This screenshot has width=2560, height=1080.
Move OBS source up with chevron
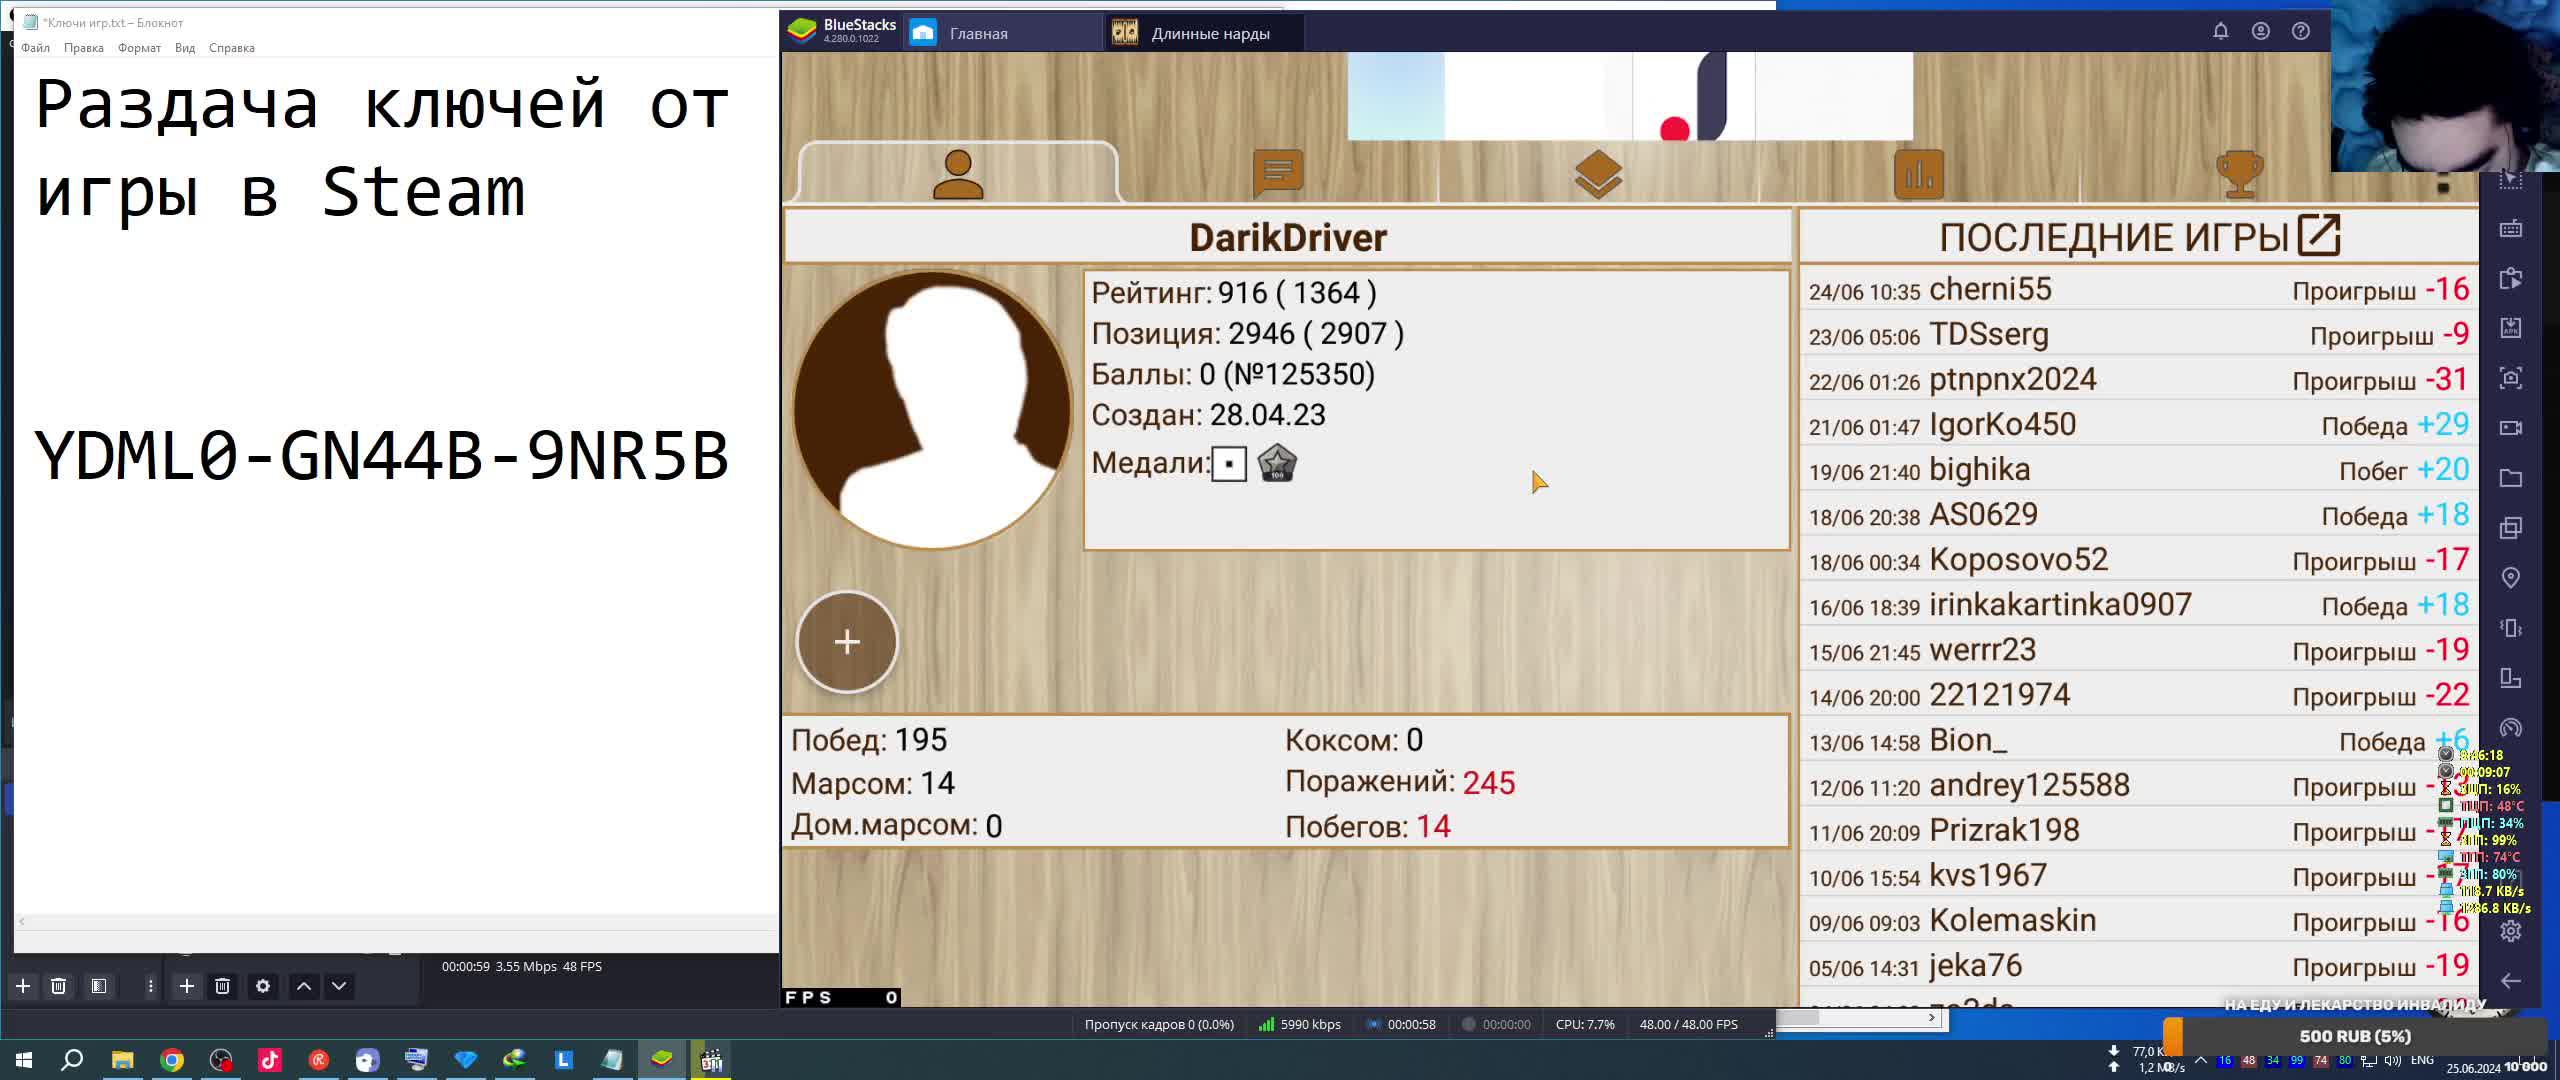tap(304, 986)
